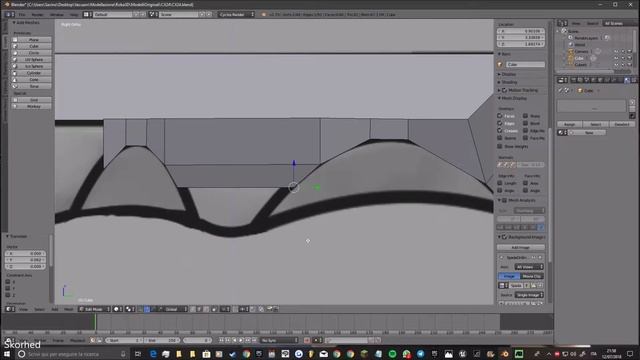This screenshot has width=640, height=360.
Task: Open the 3D View editor type icon
Action: tap(9, 309)
